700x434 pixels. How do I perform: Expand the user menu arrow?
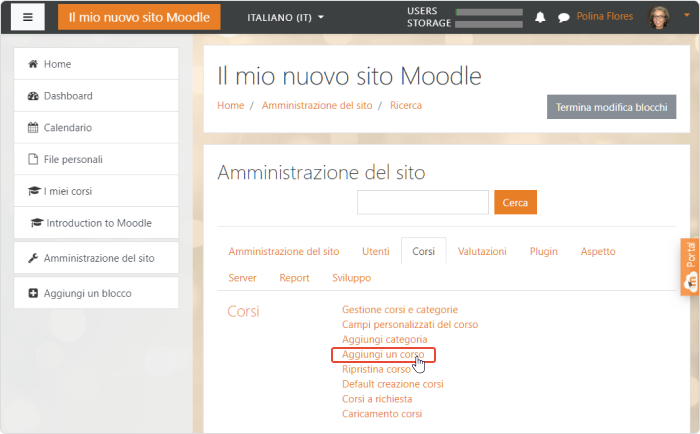pyautogui.click(x=687, y=15)
